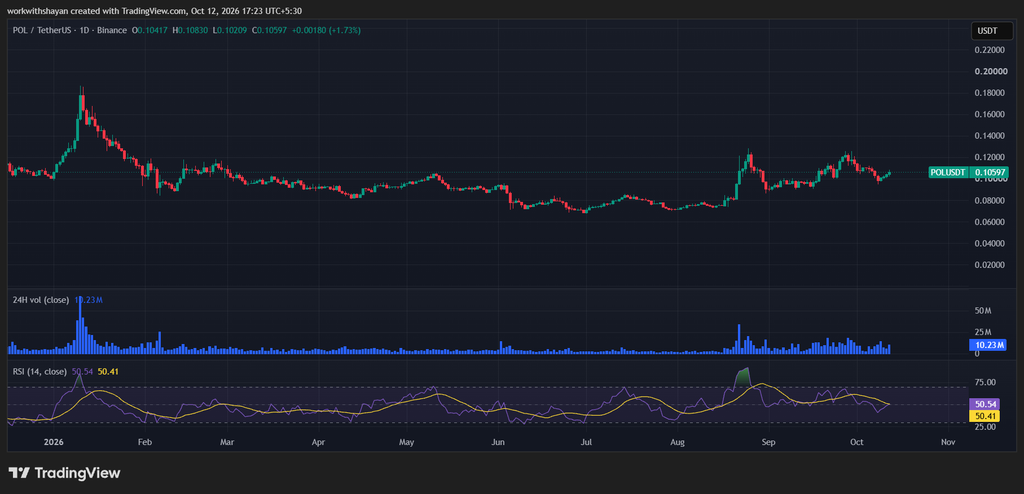Click the 24H vol (close) indicator label
The height and width of the screenshot is (494, 1024).
click(42, 300)
